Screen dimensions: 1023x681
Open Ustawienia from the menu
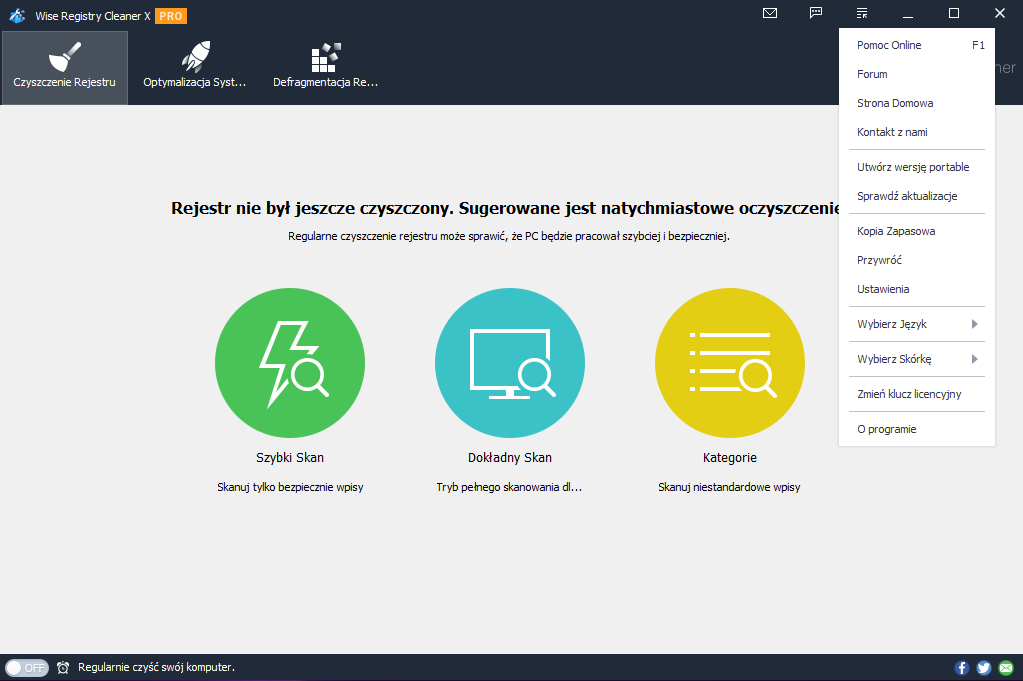917,289
